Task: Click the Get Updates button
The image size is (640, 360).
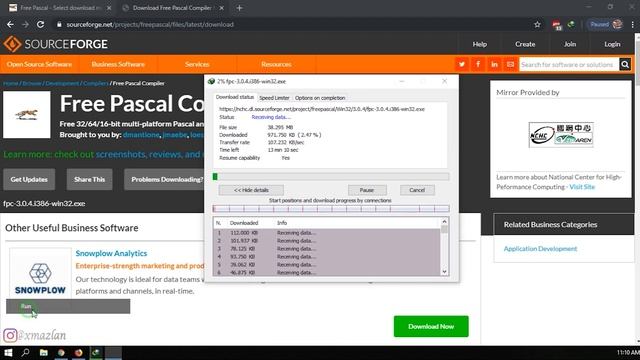Action: tap(29, 180)
